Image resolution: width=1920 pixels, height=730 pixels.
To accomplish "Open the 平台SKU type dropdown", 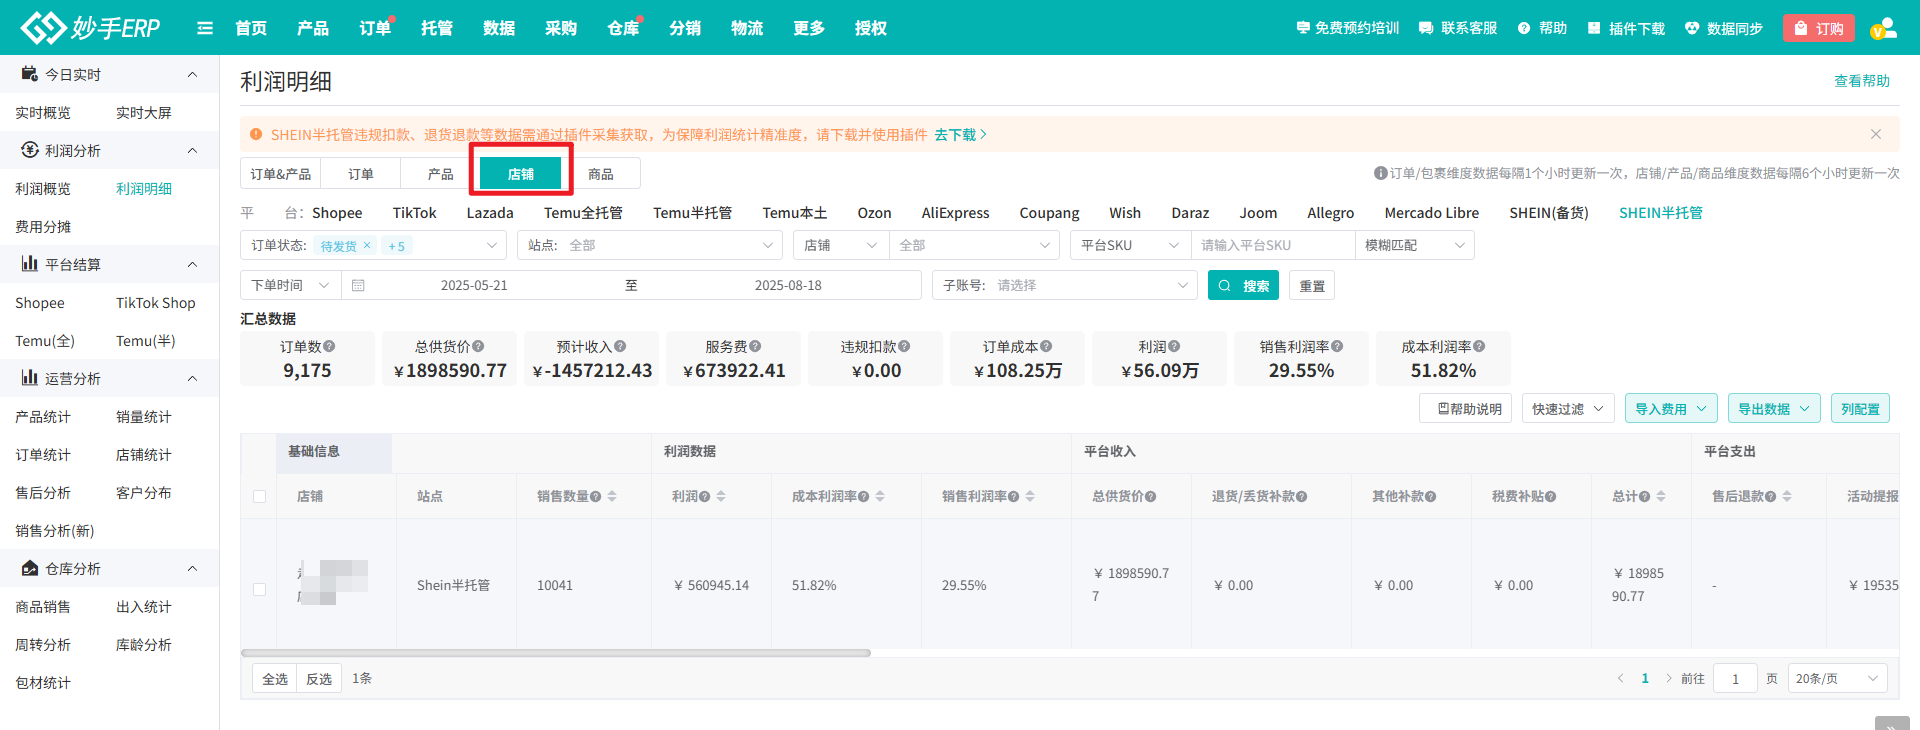I will point(1131,245).
